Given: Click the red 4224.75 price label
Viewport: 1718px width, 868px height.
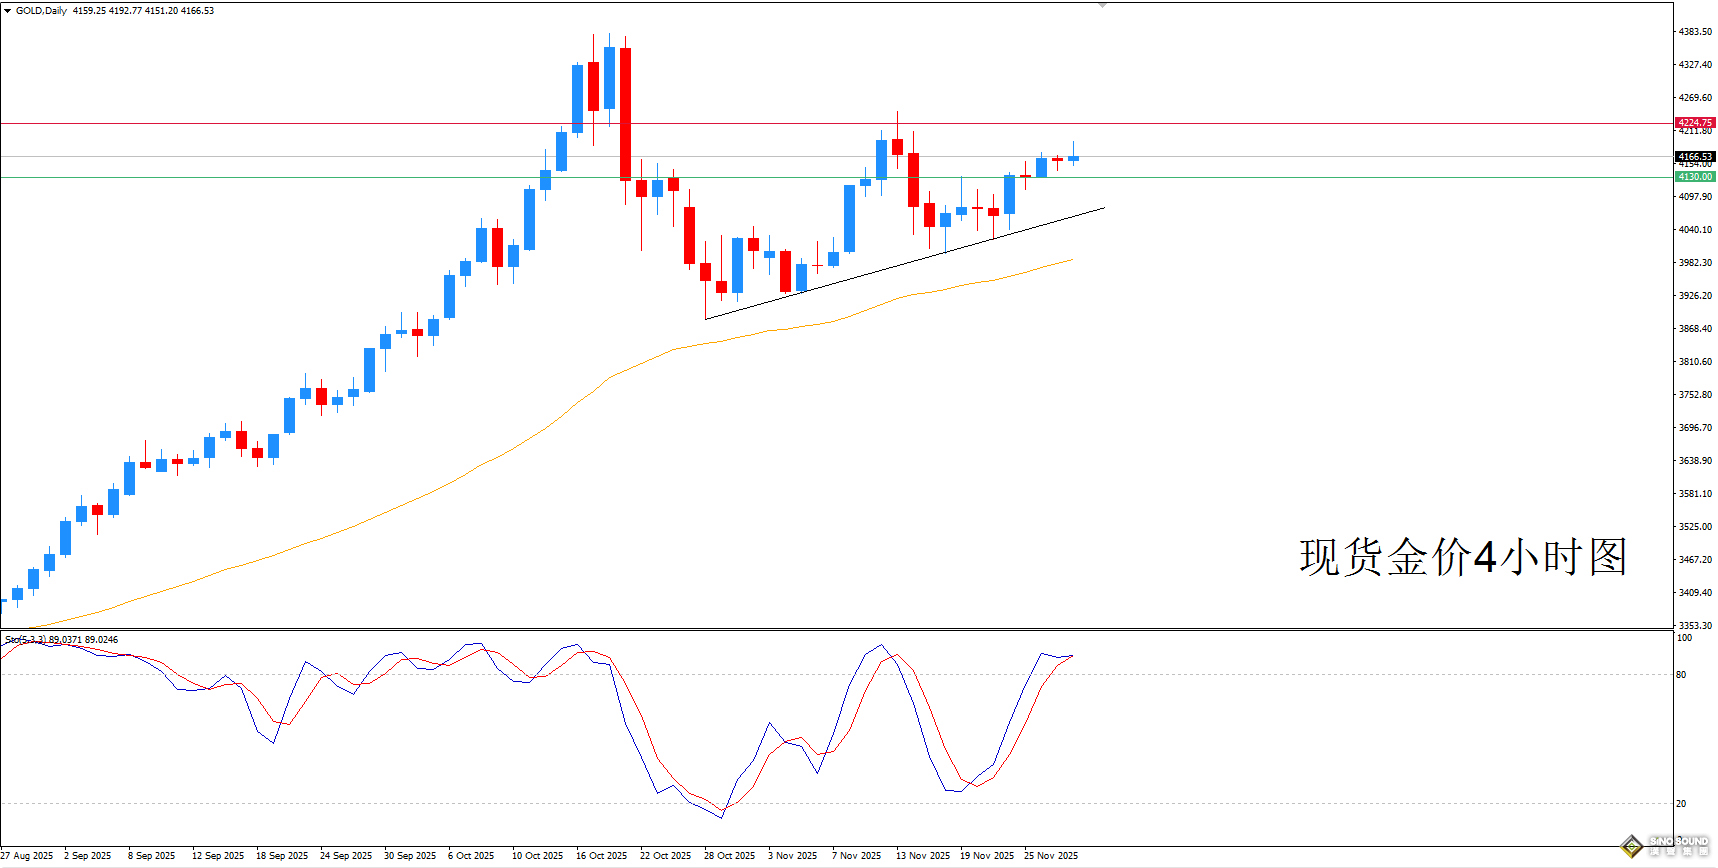Looking at the screenshot, I should 1695,123.
